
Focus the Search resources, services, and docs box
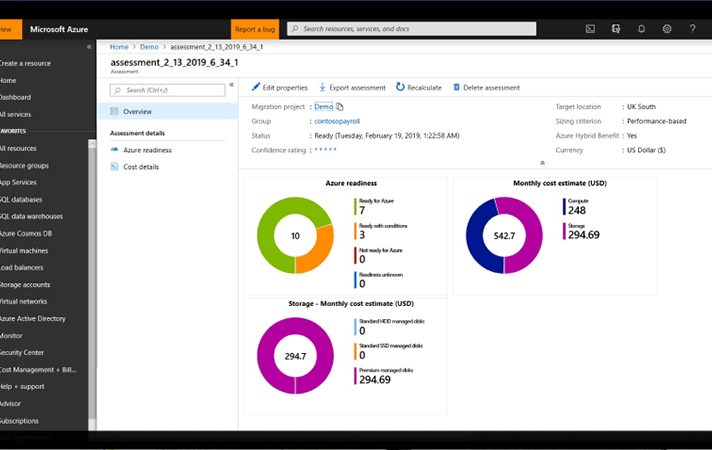click(411, 29)
